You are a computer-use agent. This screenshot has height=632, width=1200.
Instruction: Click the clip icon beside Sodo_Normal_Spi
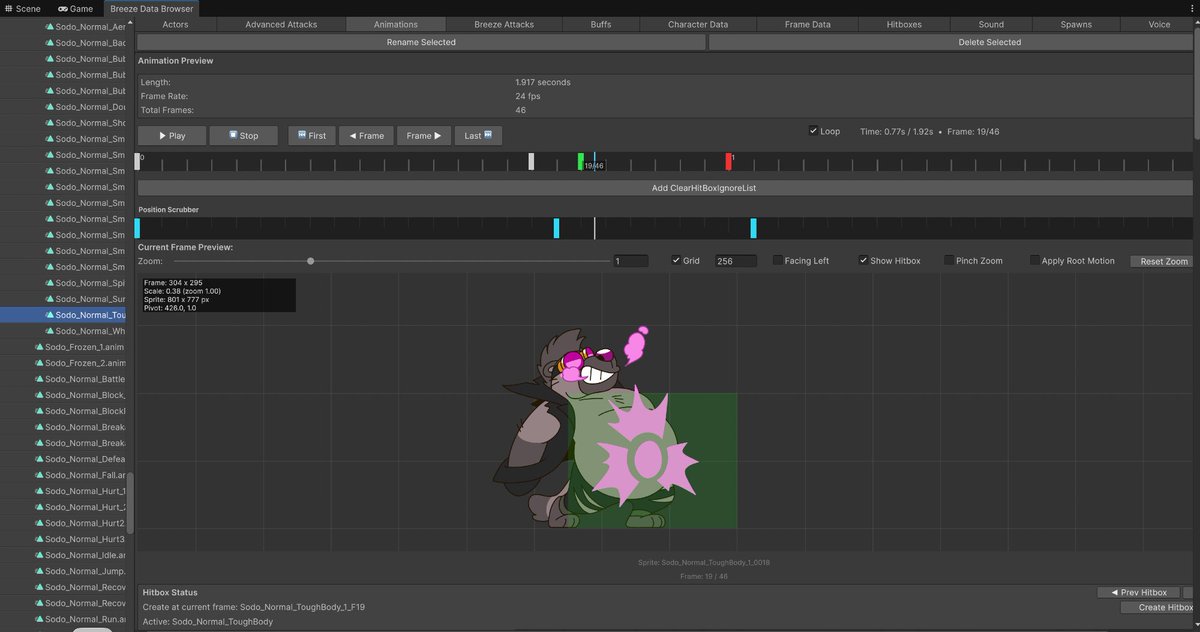tap(50, 282)
